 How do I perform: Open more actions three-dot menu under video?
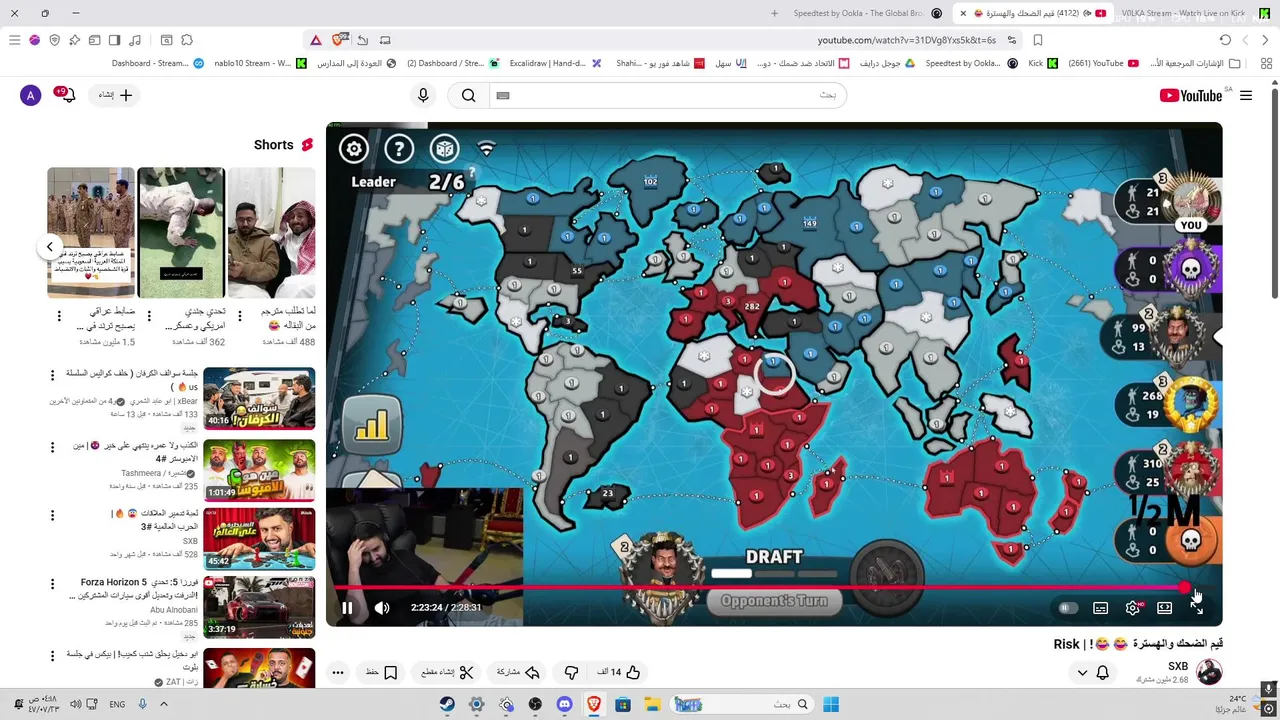point(338,672)
